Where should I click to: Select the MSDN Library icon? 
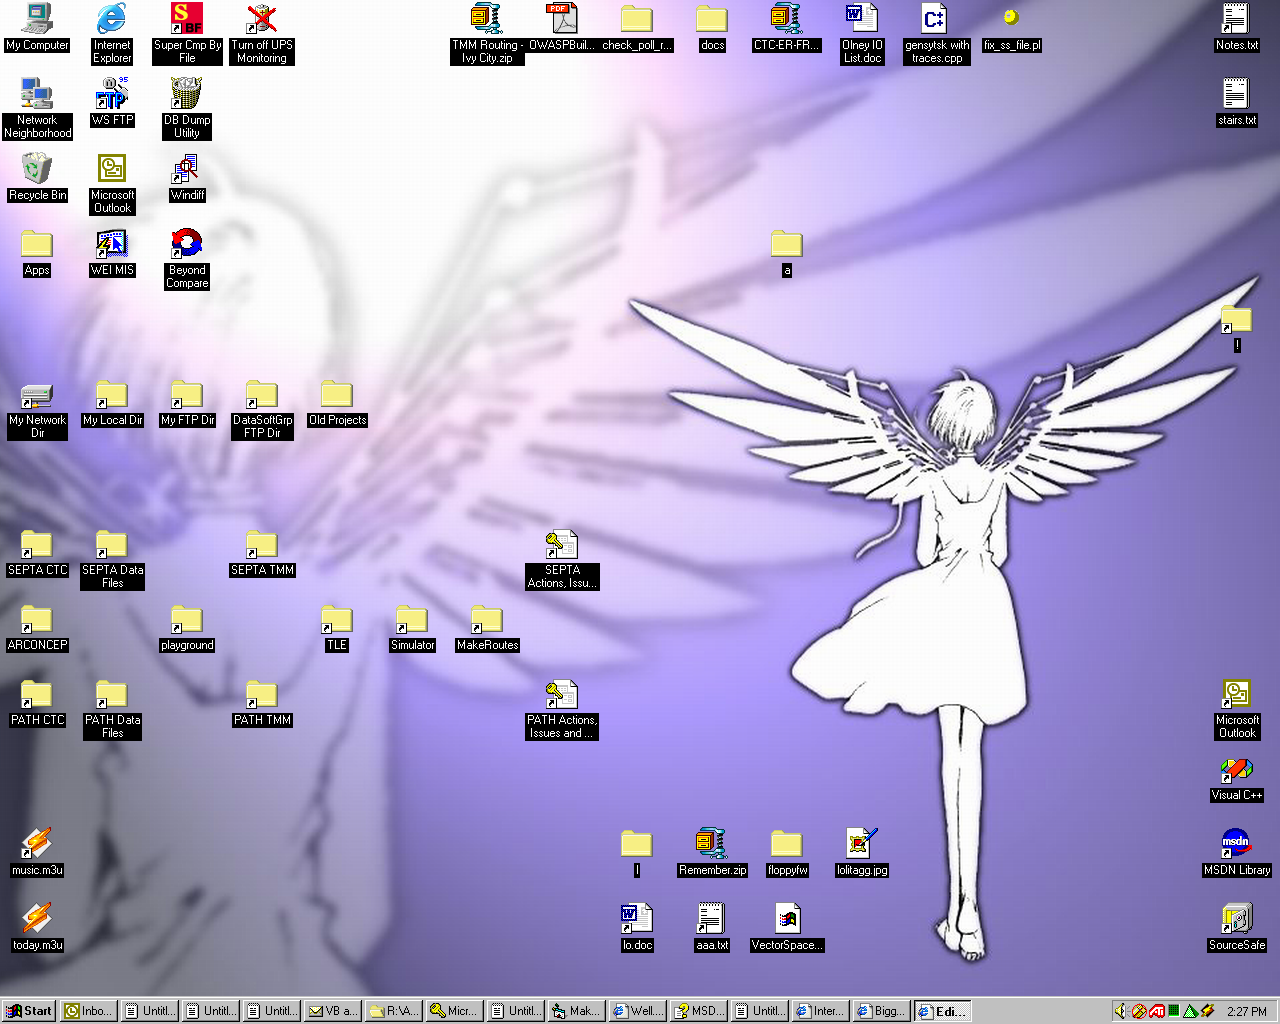pos(1237,844)
